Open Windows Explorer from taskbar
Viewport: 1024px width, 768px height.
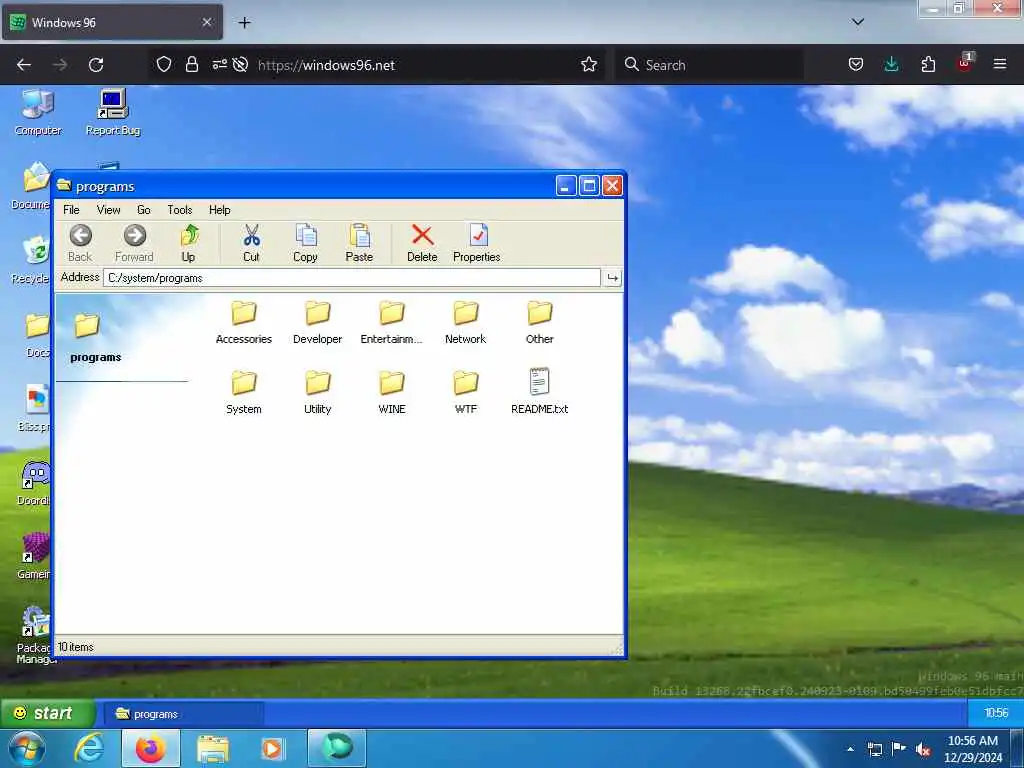point(213,749)
